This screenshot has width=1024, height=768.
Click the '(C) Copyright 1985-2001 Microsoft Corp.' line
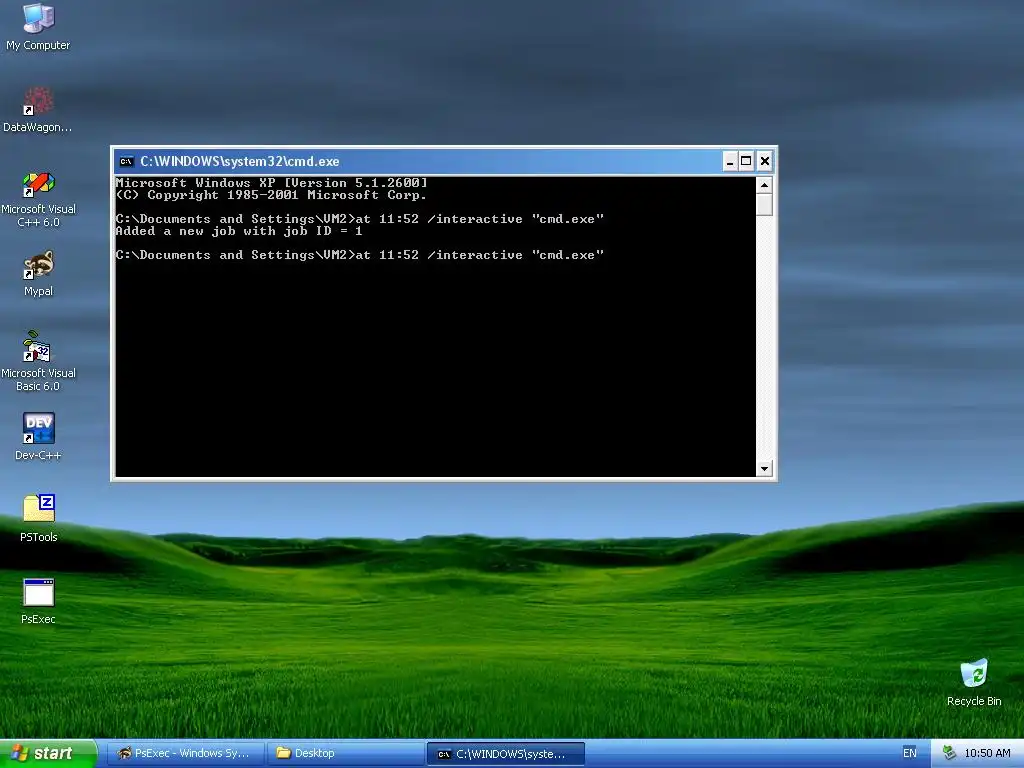271,195
